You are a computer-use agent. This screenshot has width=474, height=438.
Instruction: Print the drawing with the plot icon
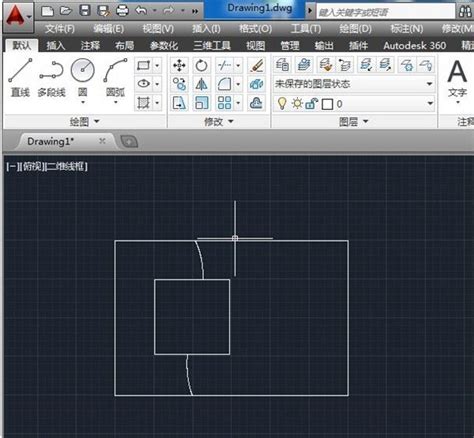[x=122, y=11]
